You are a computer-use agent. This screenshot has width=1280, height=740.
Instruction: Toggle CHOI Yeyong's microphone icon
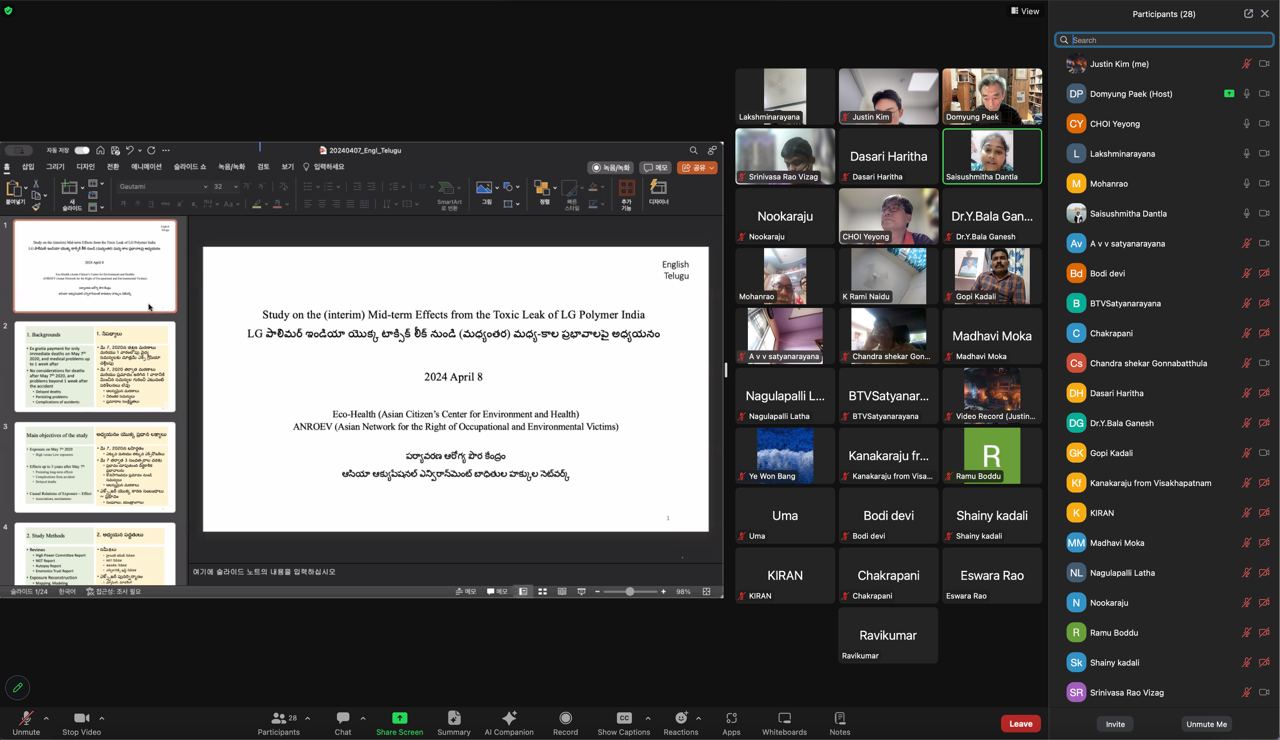tap(1246, 124)
